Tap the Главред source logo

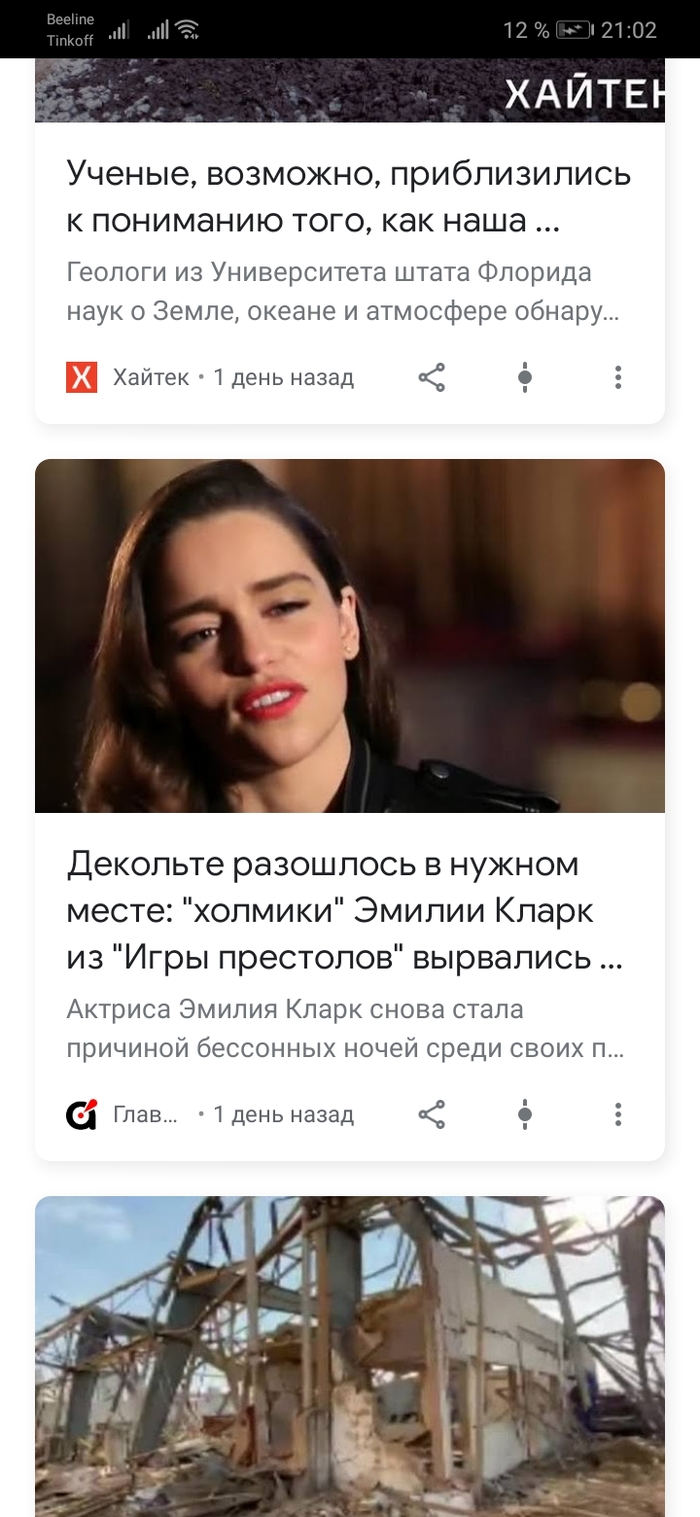82,1114
